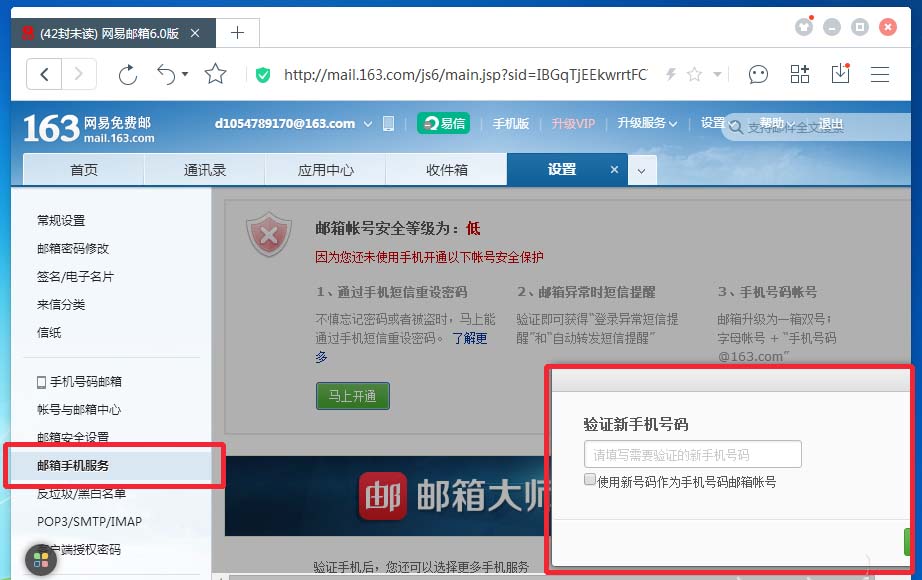Open the account dropdown next to d1054789170@163.com
Viewport: 922px width, 580px height.
point(367,122)
